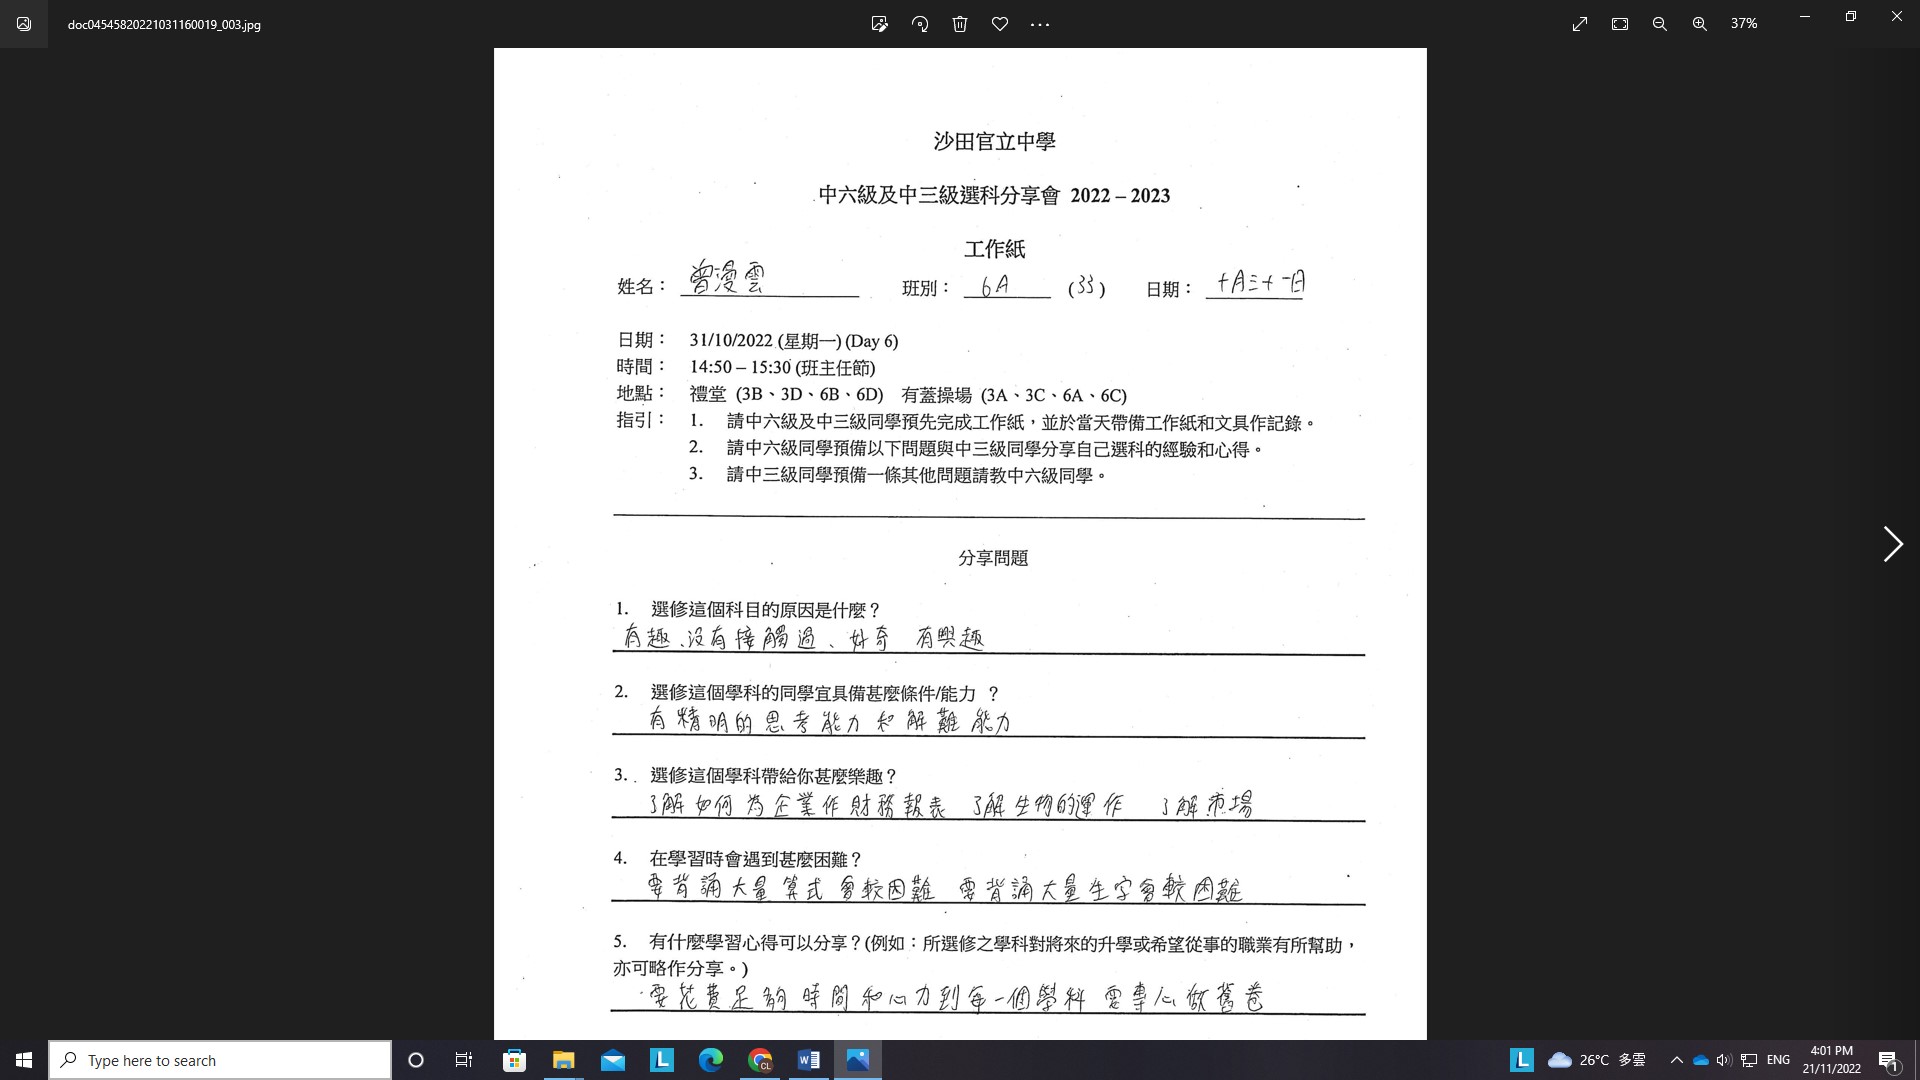Screen dimensions: 1920x1080
Task: Restore down the Photos window
Action: pos(1851,17)
